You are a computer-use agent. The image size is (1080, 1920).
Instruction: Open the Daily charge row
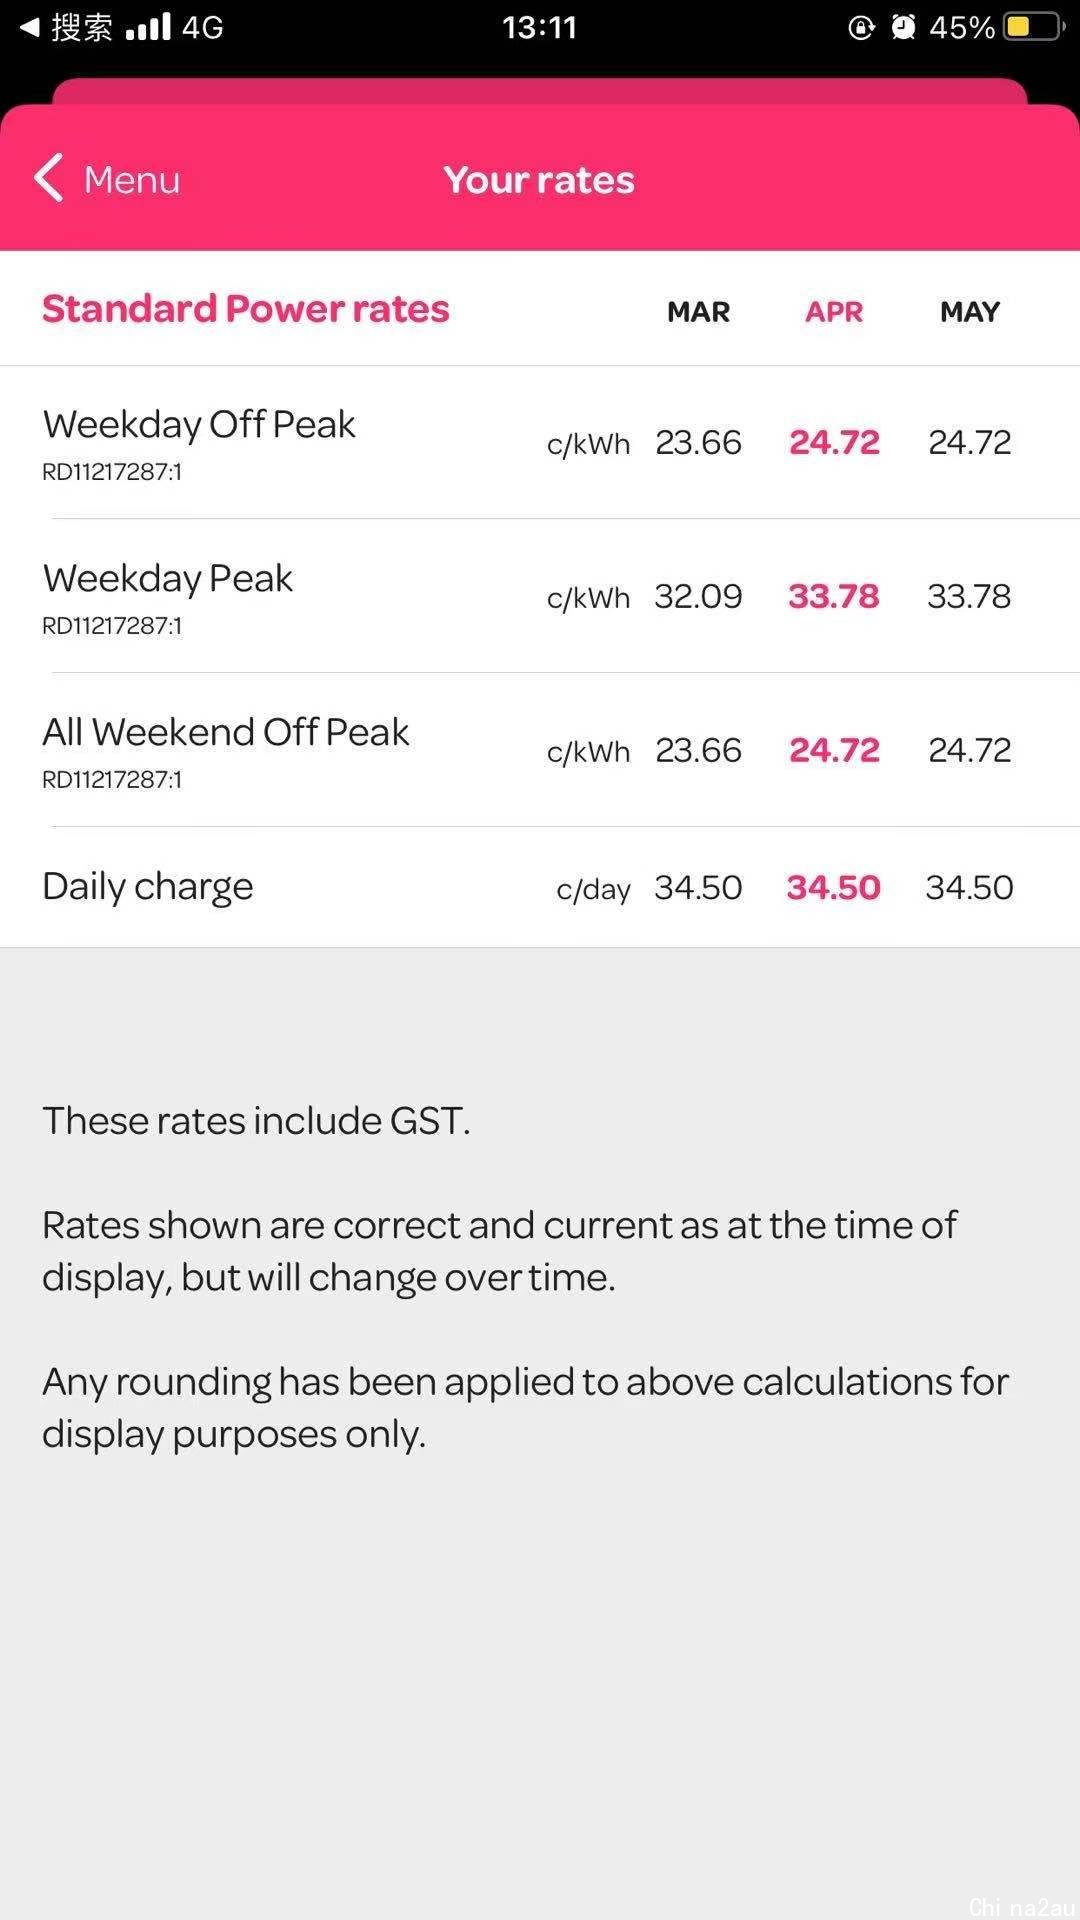(x=540, y=887)
